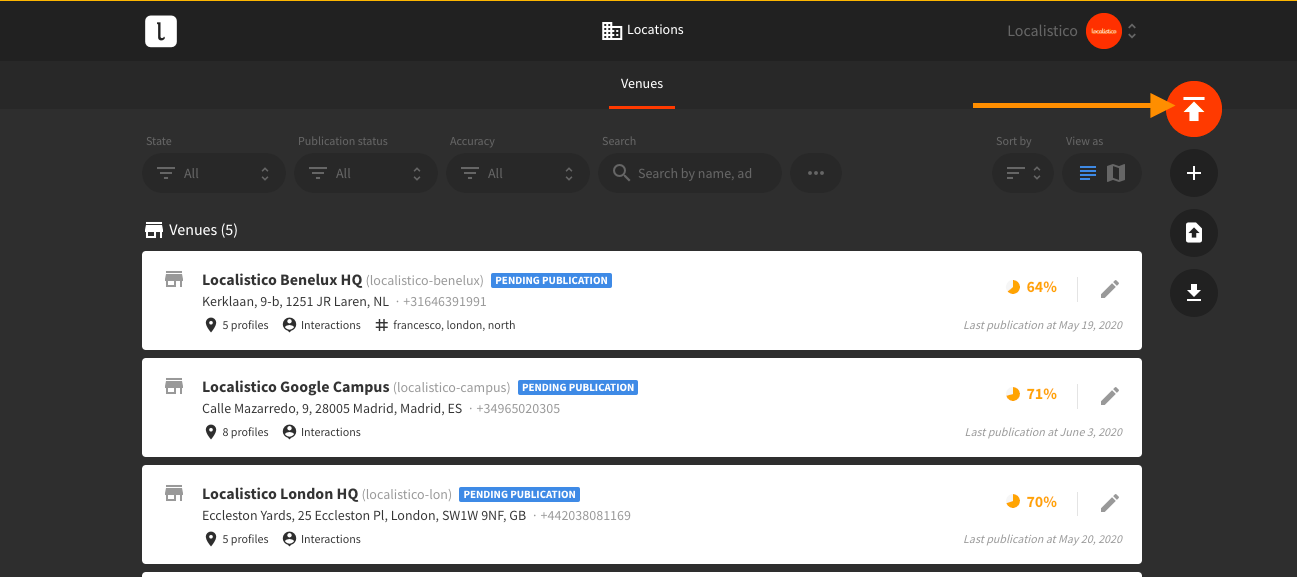Open more filters with three dots

pyautogui.click(x=816, y=174)
